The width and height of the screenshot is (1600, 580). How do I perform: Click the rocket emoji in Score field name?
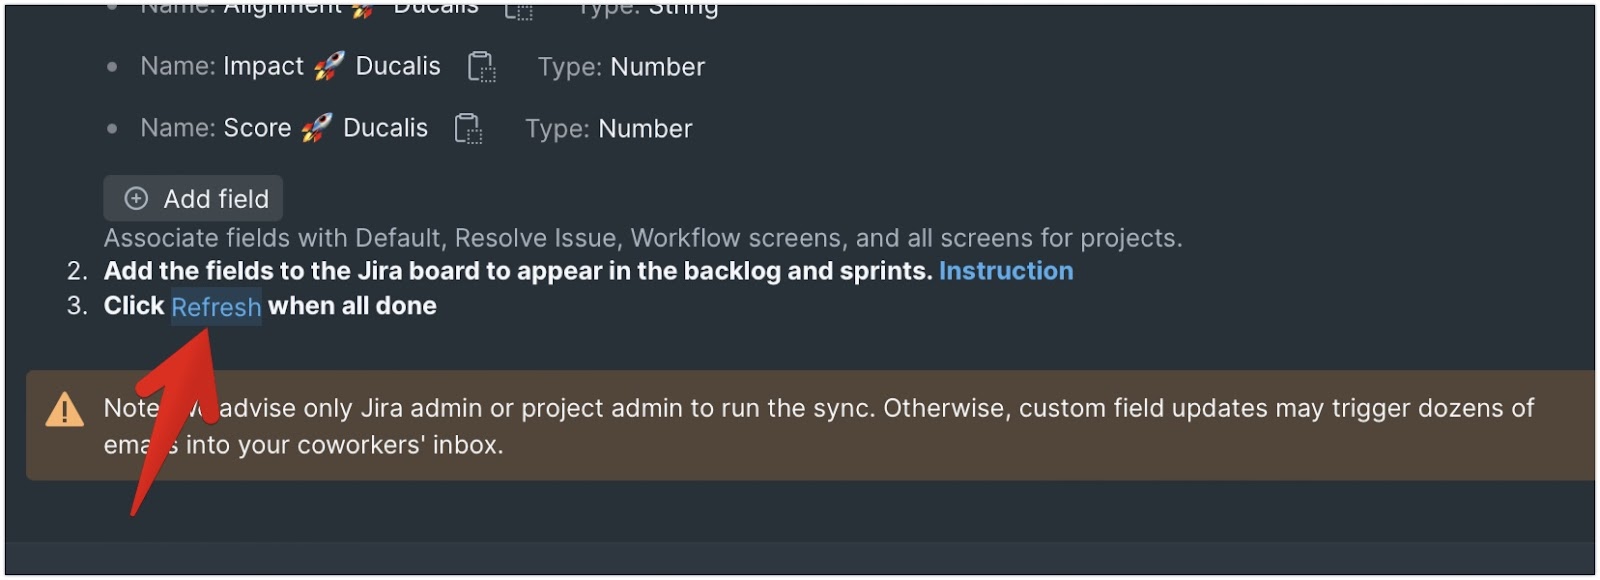pos(317,128)
